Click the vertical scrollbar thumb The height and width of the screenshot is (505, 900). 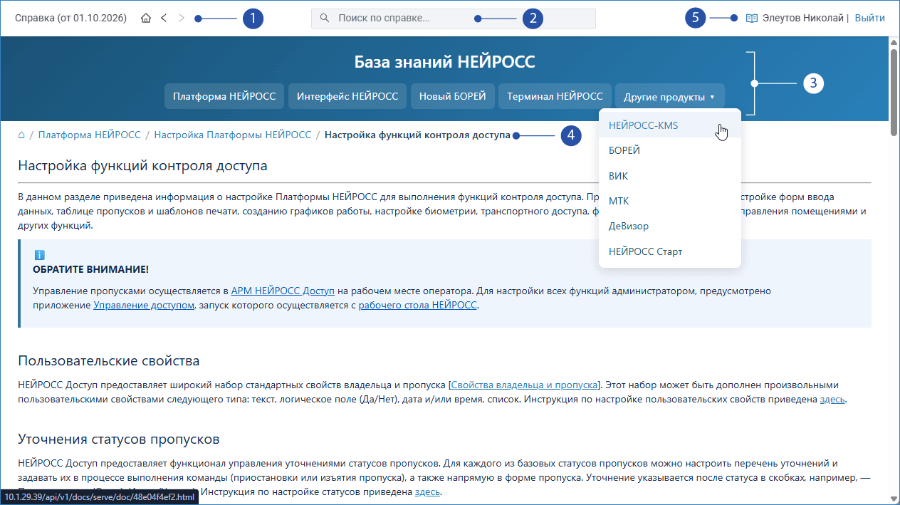click(x=894, y=92)
